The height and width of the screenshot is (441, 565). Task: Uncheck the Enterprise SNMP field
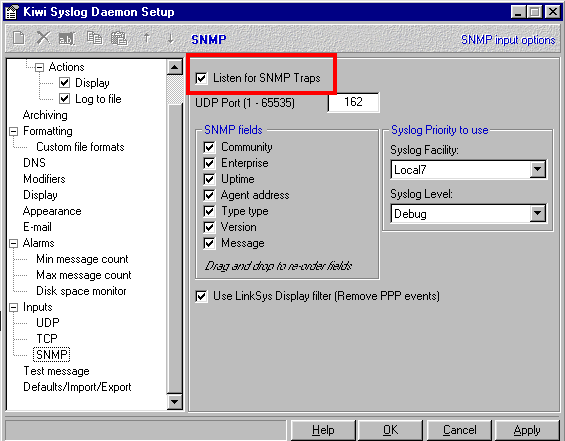[209, 163]
